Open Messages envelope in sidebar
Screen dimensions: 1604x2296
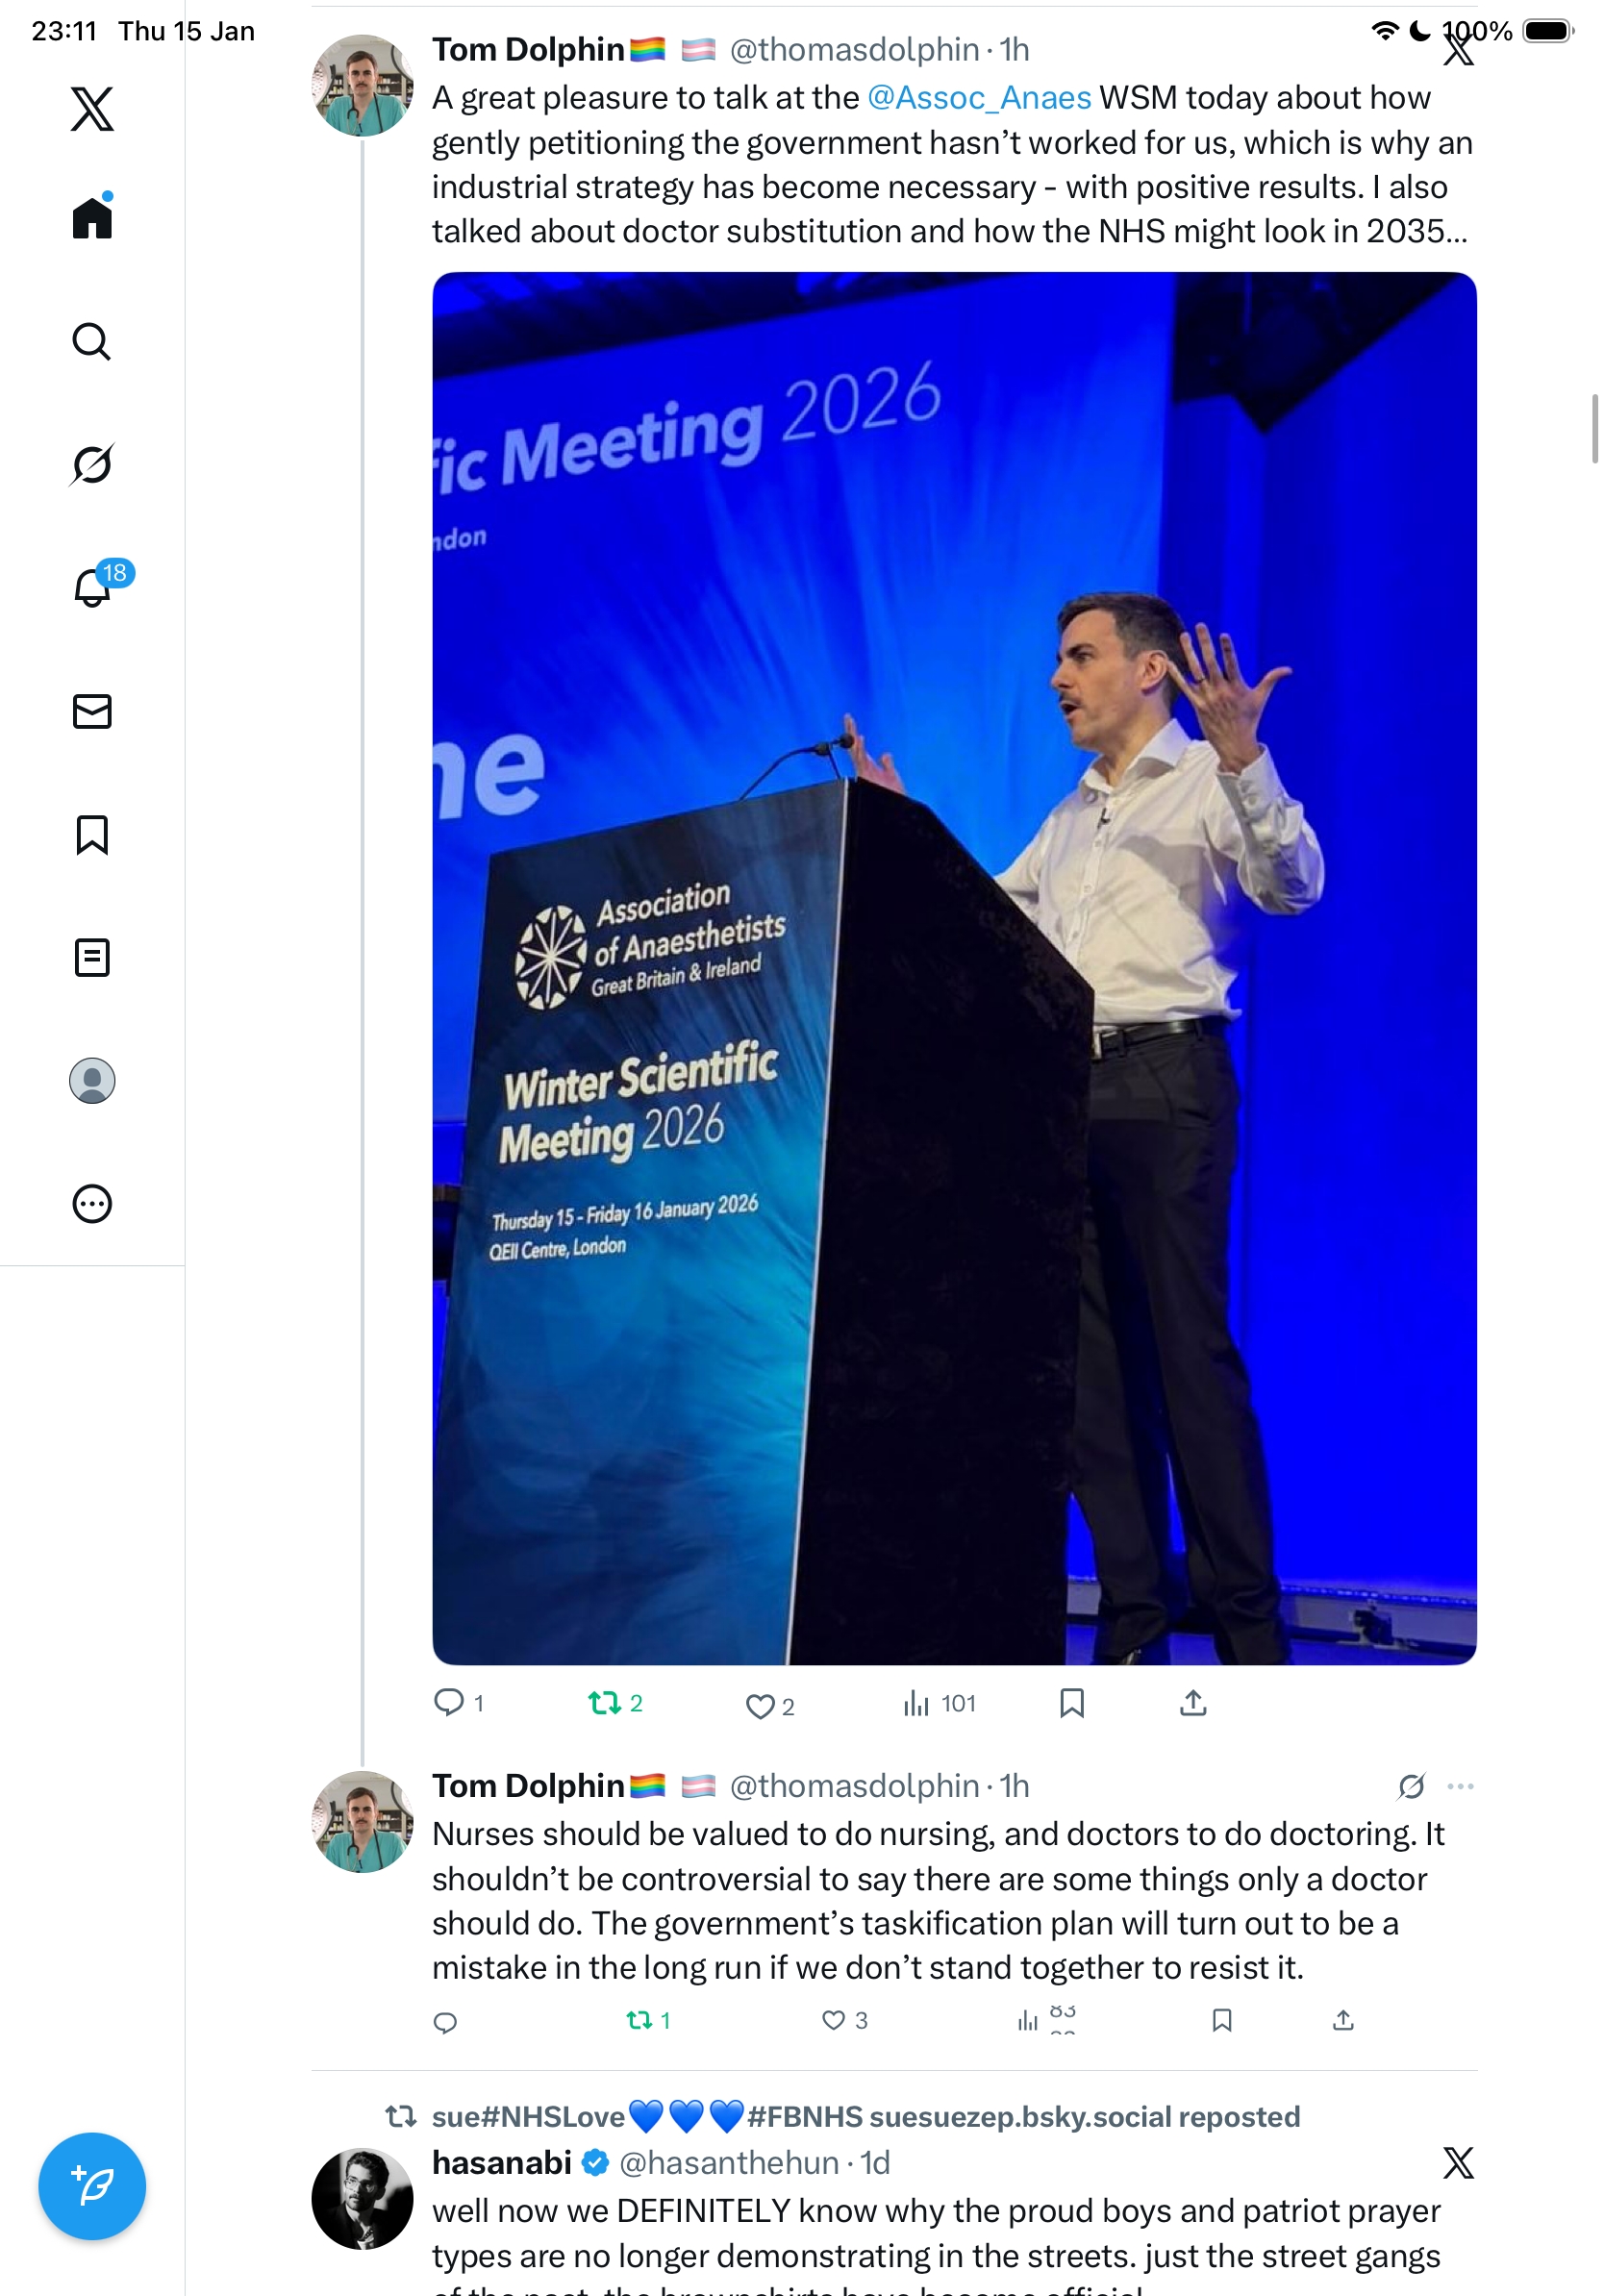92,711
